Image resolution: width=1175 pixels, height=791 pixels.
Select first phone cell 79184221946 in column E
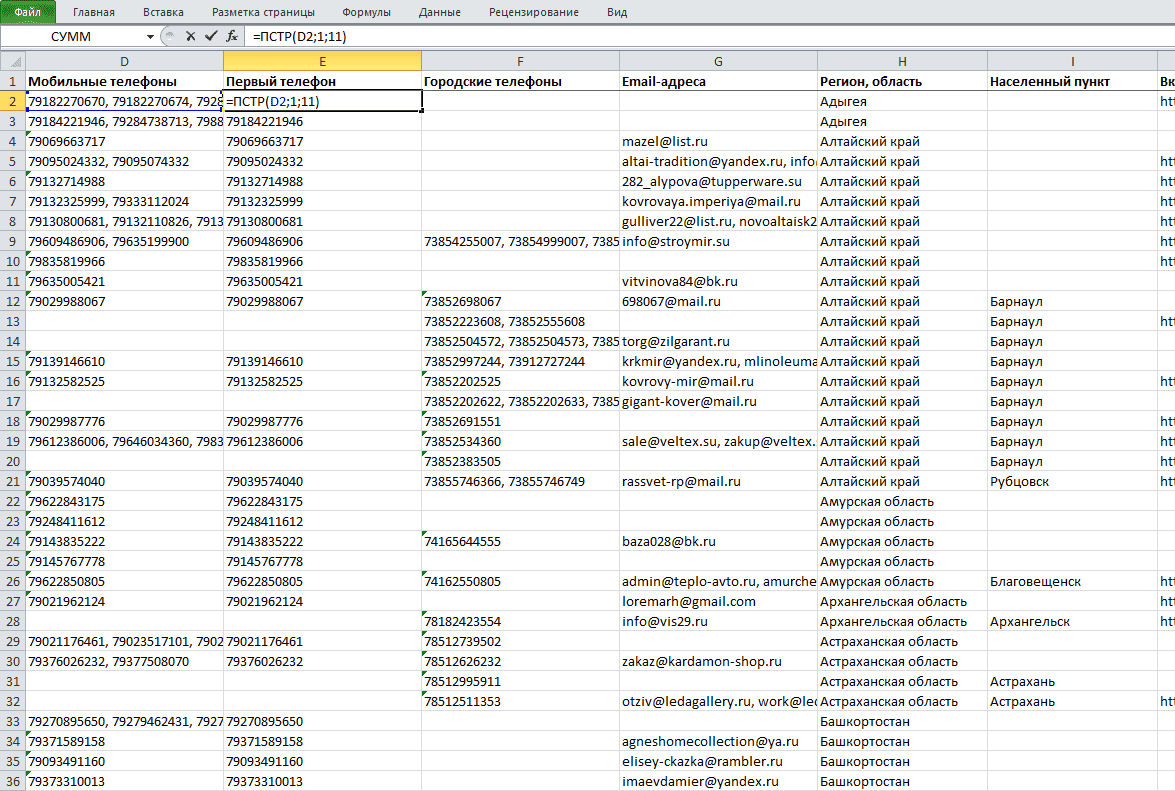click(x=322, y=121)
